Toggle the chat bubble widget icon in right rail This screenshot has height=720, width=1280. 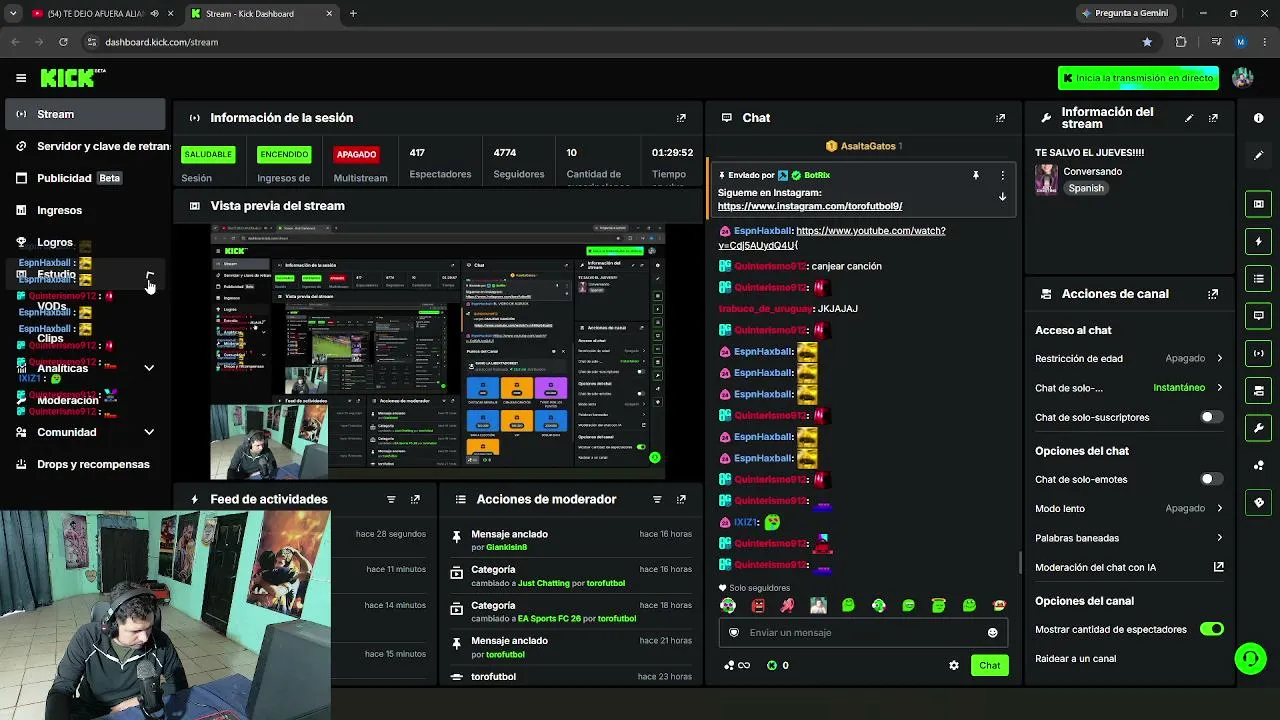tap(1259, 316)
